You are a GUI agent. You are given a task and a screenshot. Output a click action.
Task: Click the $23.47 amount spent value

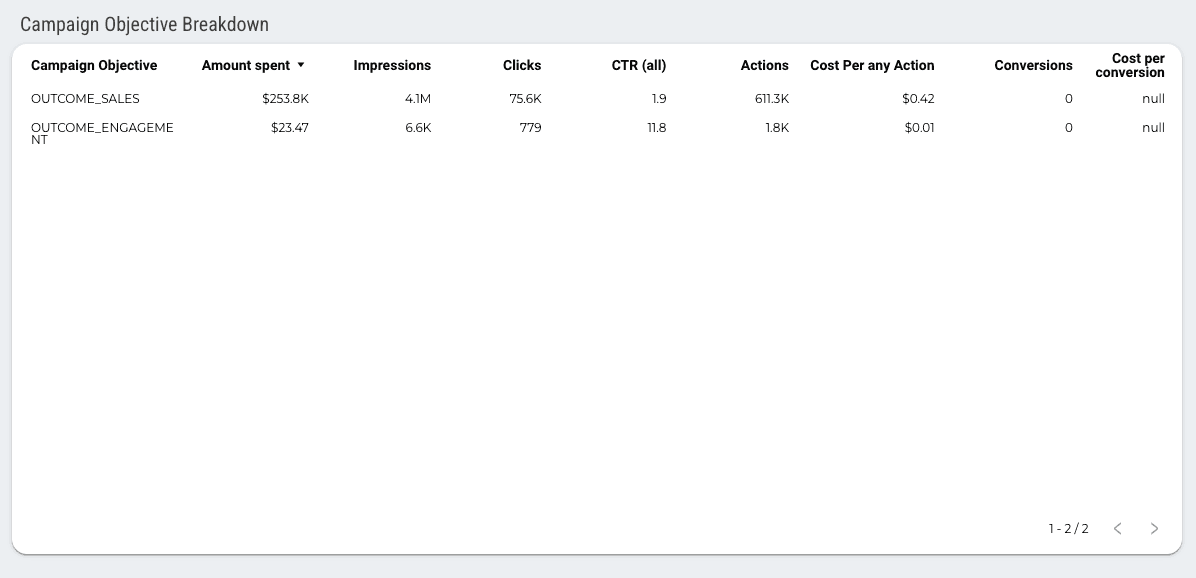[290, 128]
